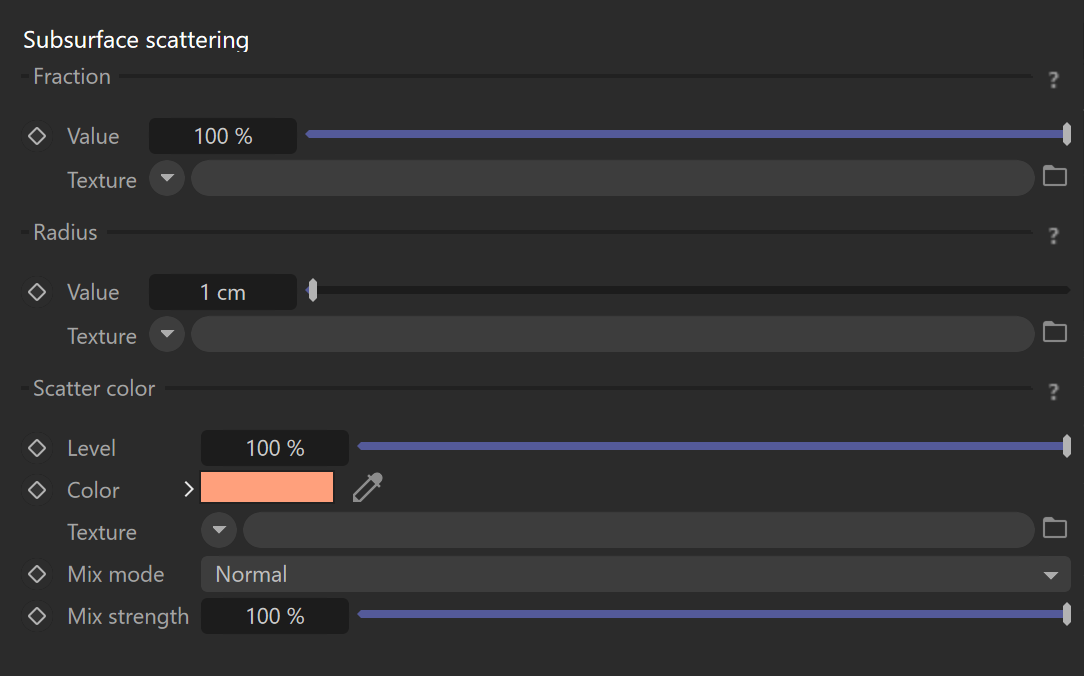The image size is (1084, 676).
Task: Open Scatter color texture dropdown arrow
Action: pos(219,530)
